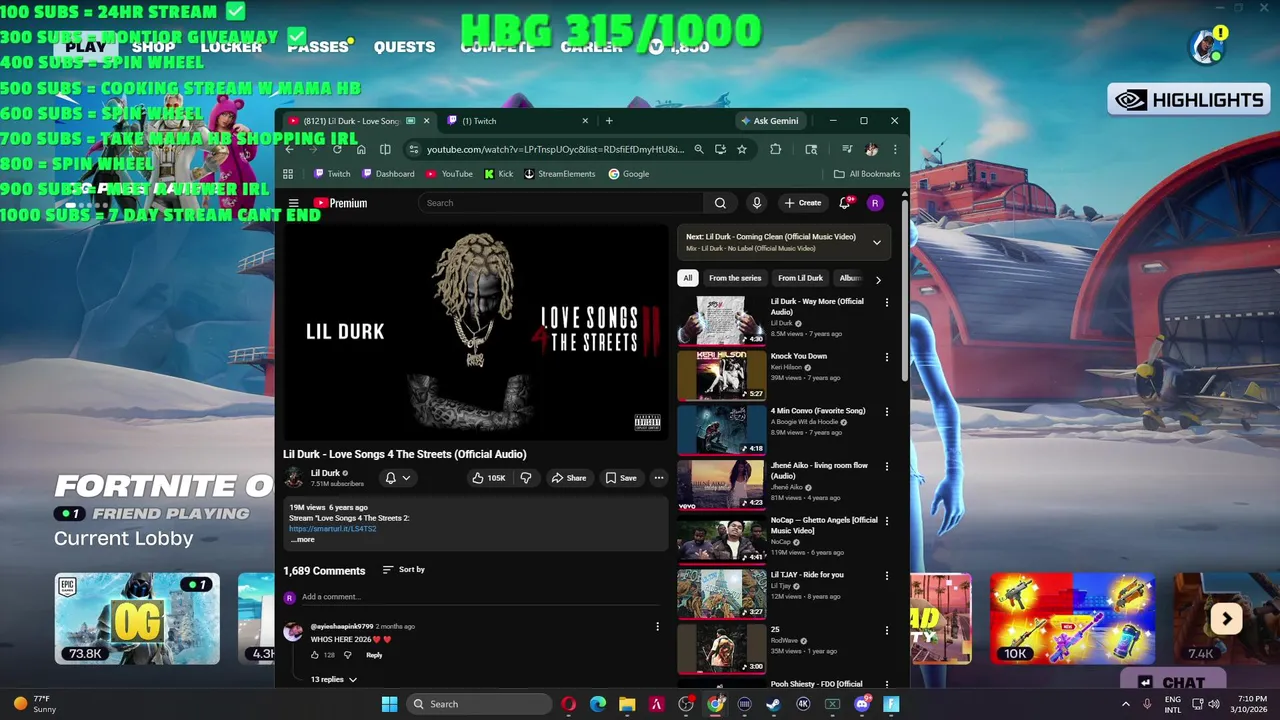Click the Share button
Image resolution: width=1280 pixels, height=720 pixels.
click(x=568, y=478)
